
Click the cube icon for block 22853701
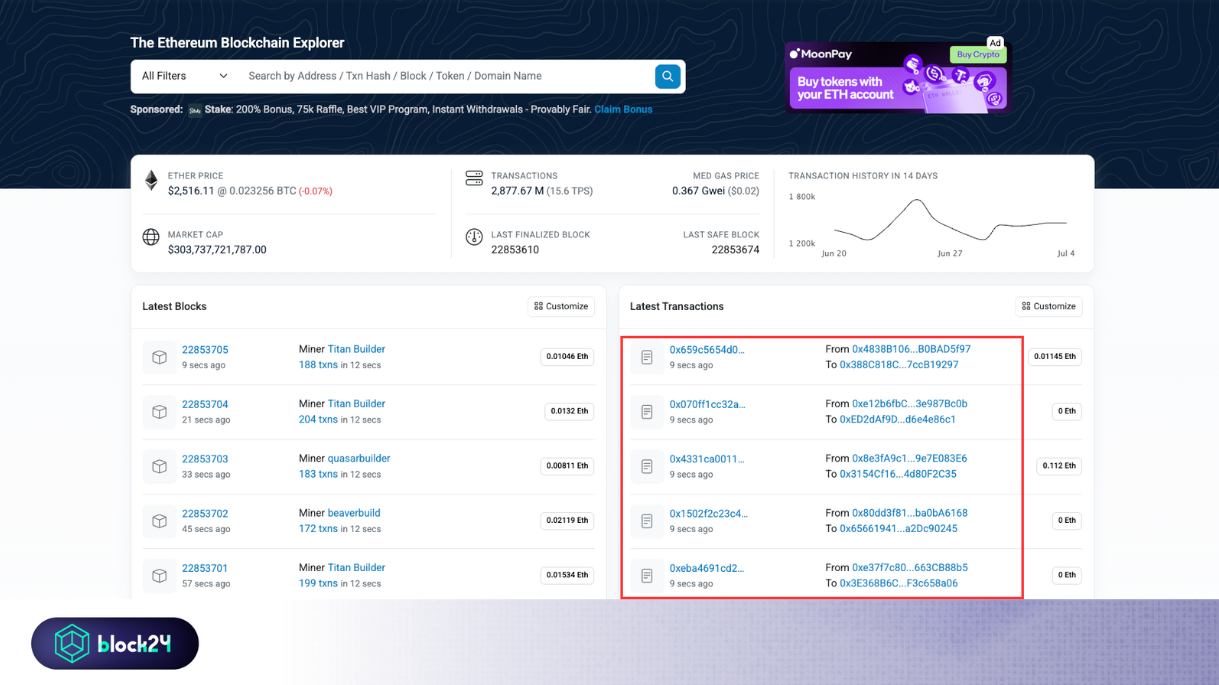point(159,575)
